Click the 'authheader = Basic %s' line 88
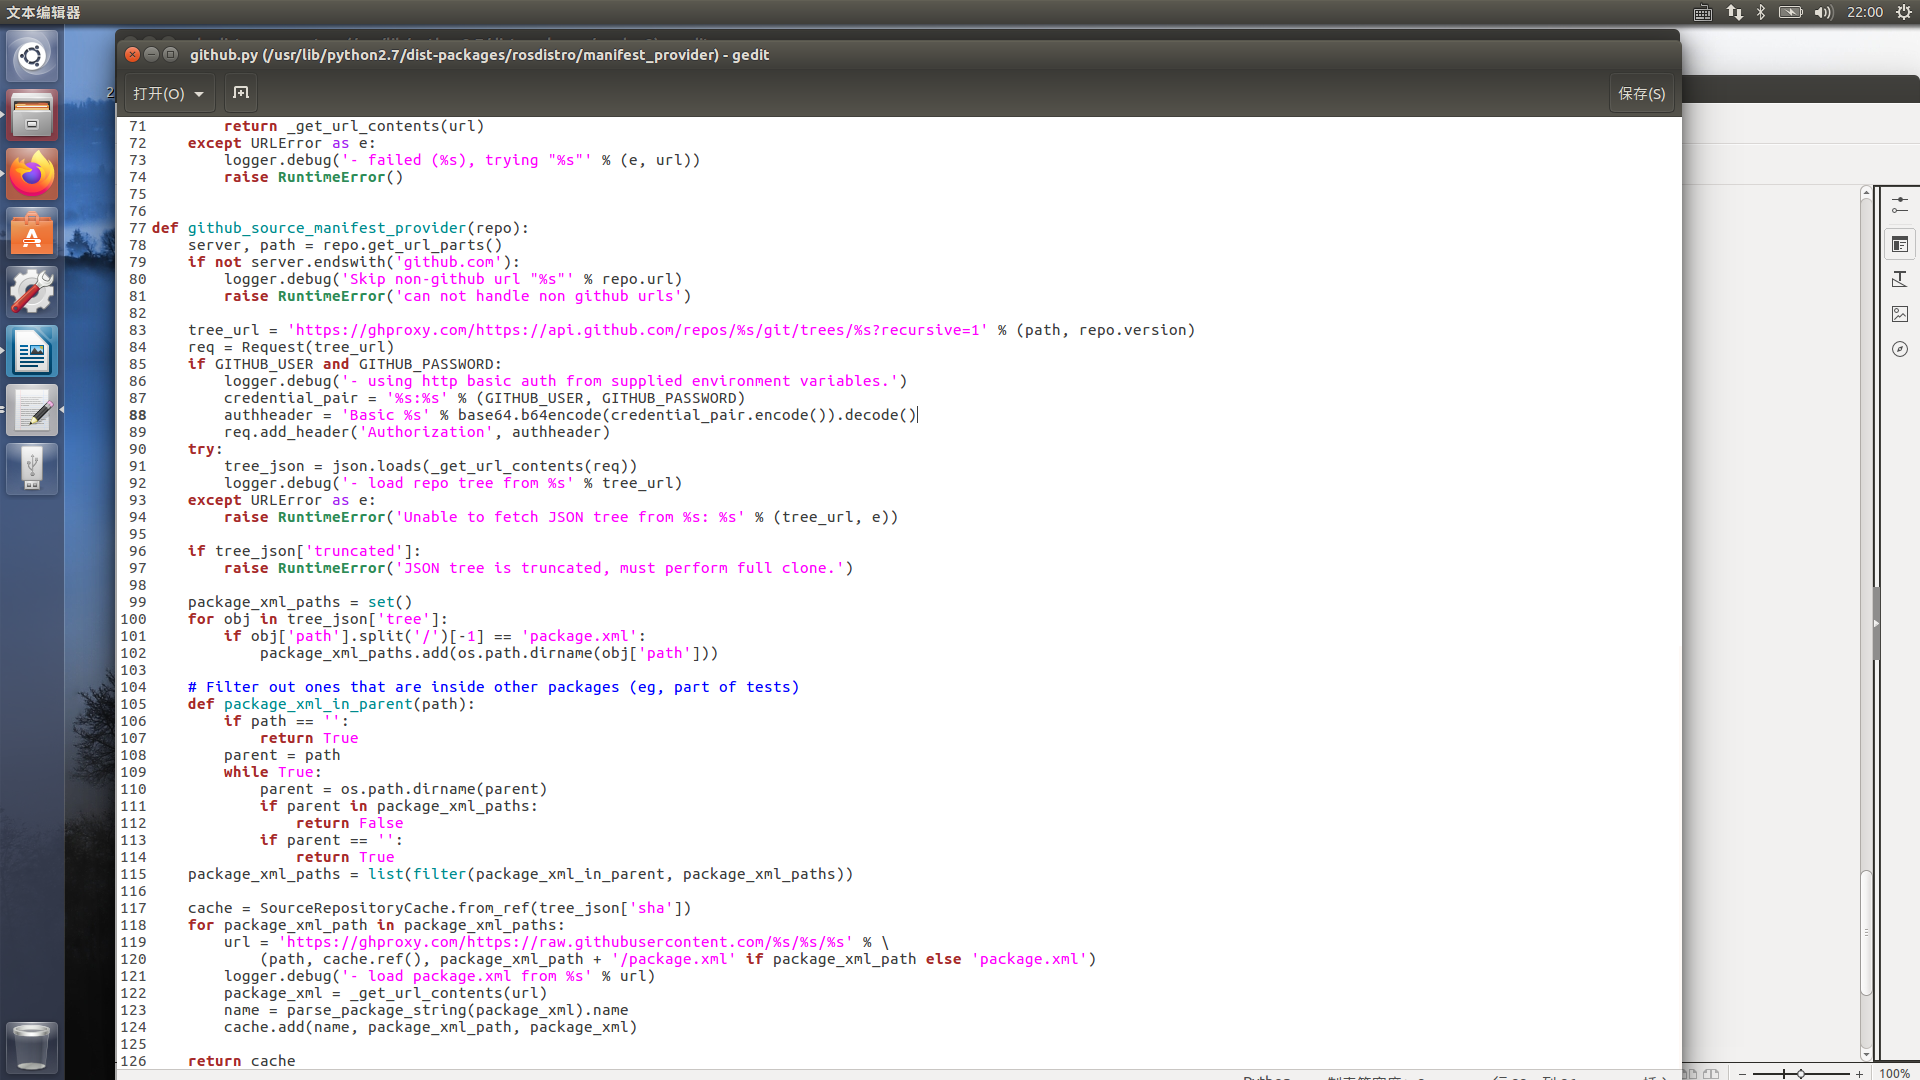1920x1080 pixels. coord(570,415)
